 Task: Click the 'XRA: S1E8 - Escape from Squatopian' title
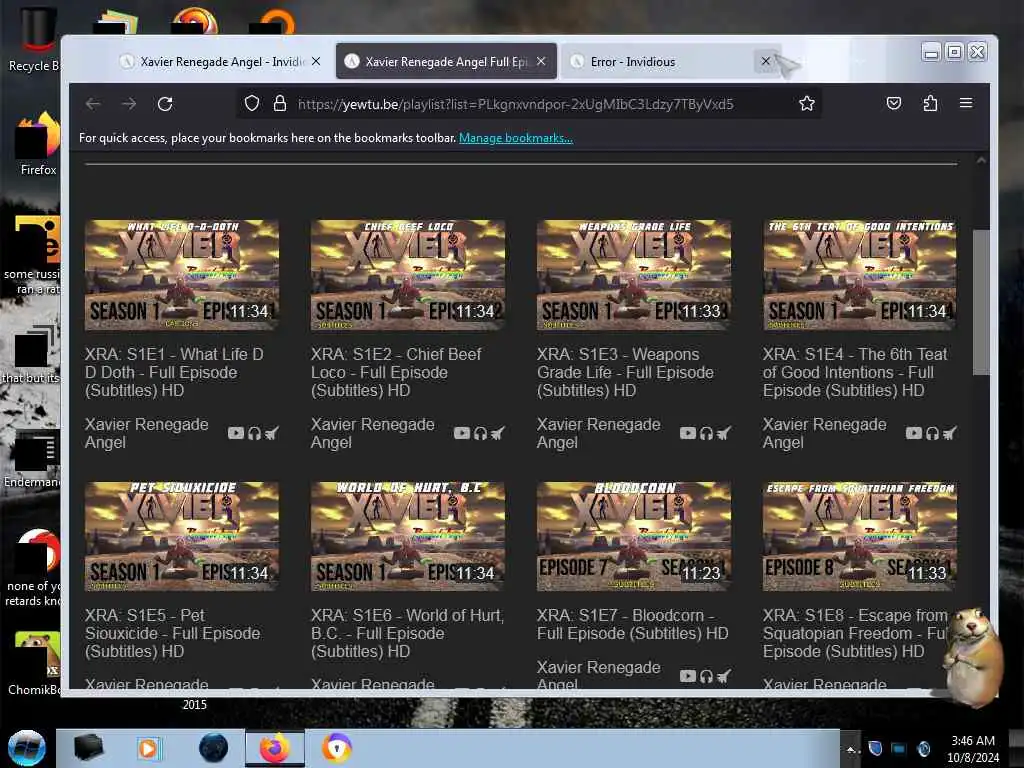coord(856,633)
